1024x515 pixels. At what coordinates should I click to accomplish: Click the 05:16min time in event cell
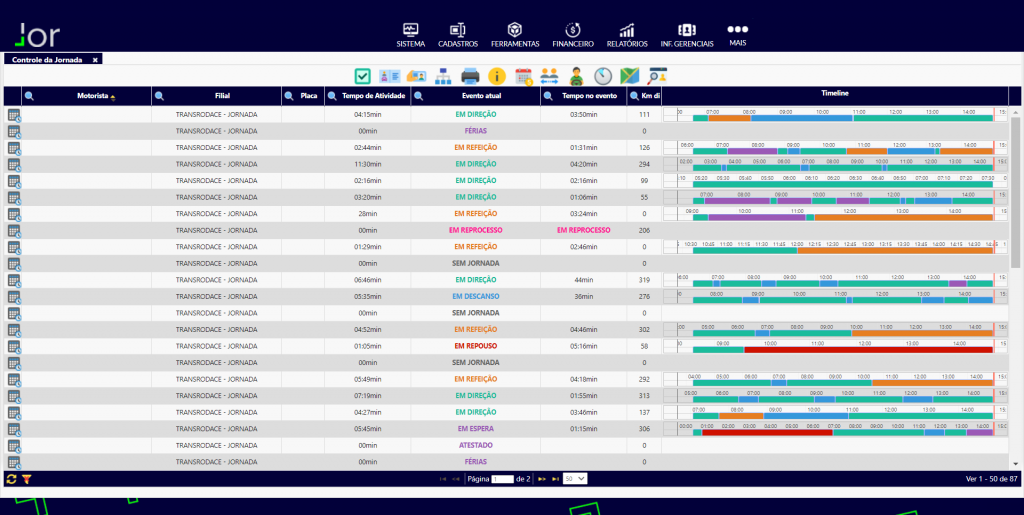pyautogui.click(x=584, y=346)
